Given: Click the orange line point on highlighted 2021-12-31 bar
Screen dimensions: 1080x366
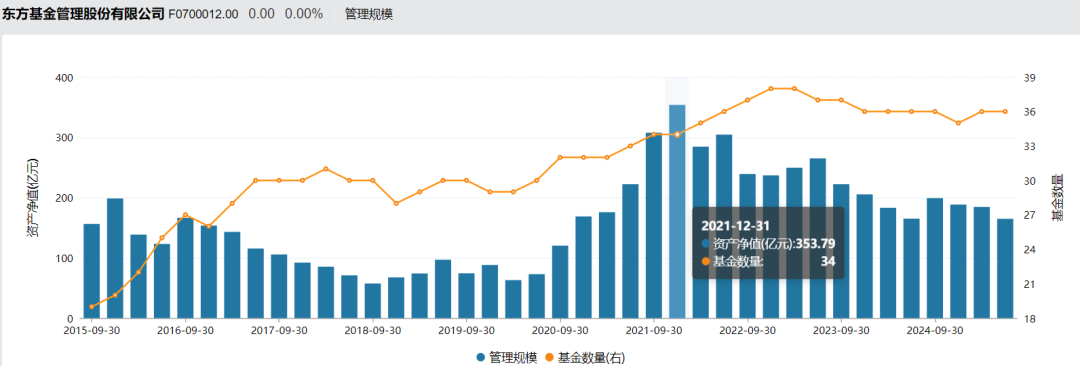Looking at the screenshot, I should [677, 134].
